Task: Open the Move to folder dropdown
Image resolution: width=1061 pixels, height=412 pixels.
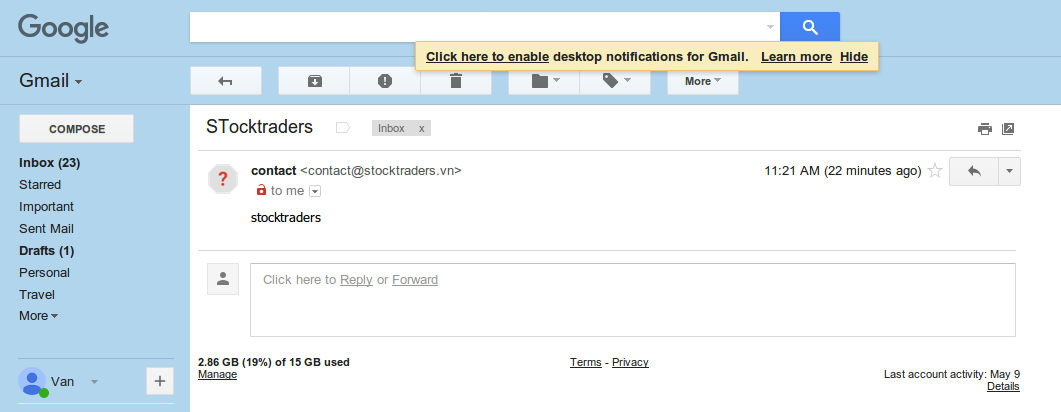Action: point(544,81)
